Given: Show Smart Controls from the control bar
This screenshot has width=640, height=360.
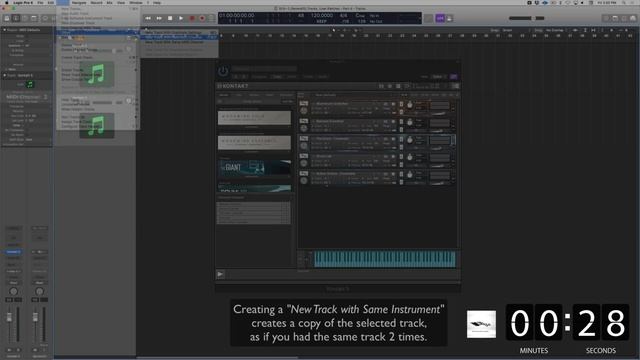Looking at the screenshot, I should coord(45,18).
